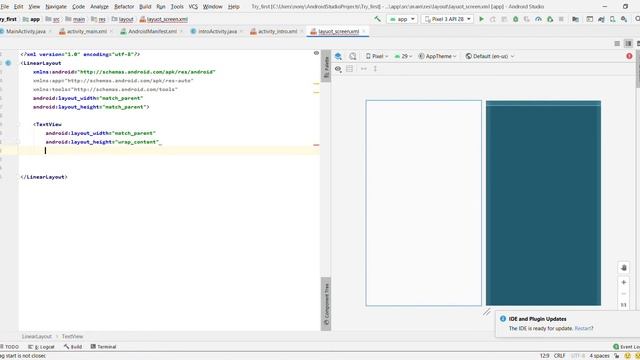Image resolution: width=640 pixels, height=360 pixels.
Task: Open AVD Manager phone icon
Action: 613,19
